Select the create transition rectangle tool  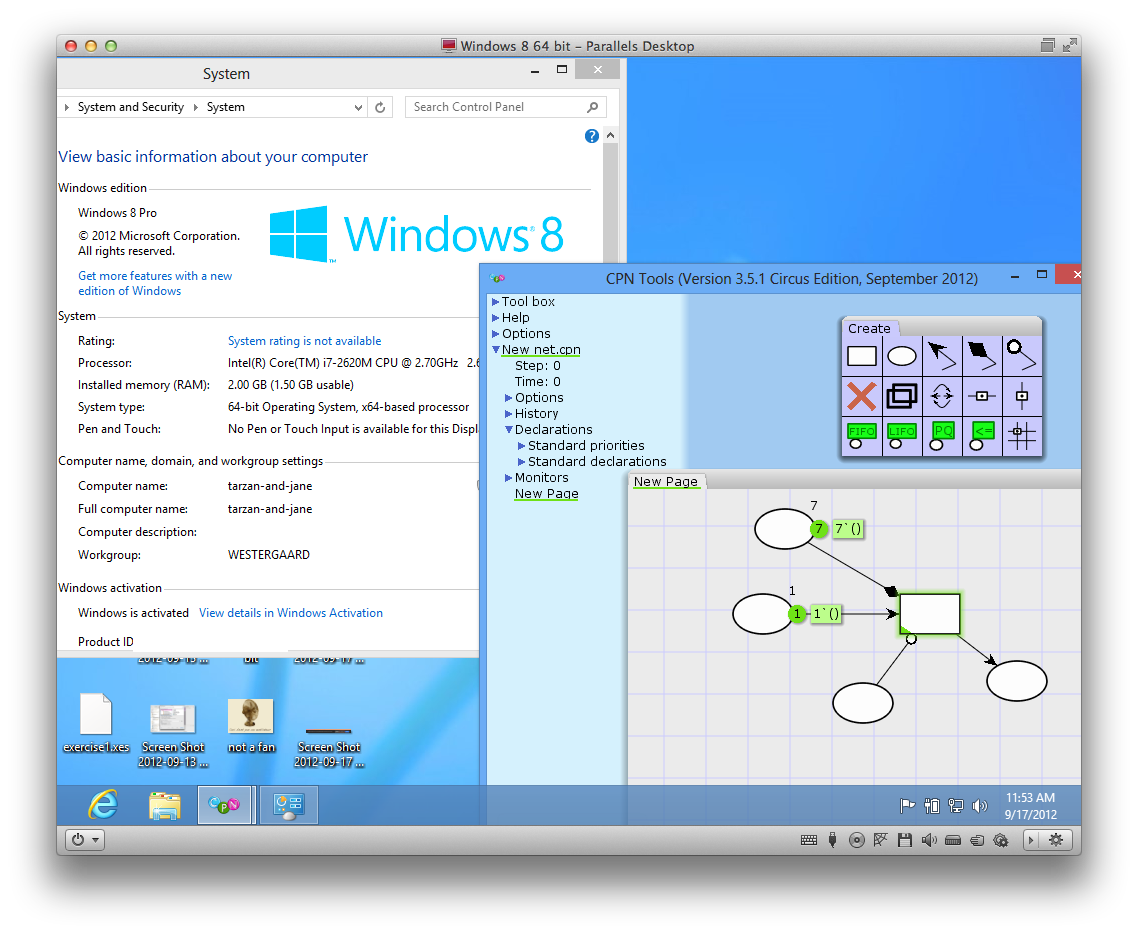point(861,356)
